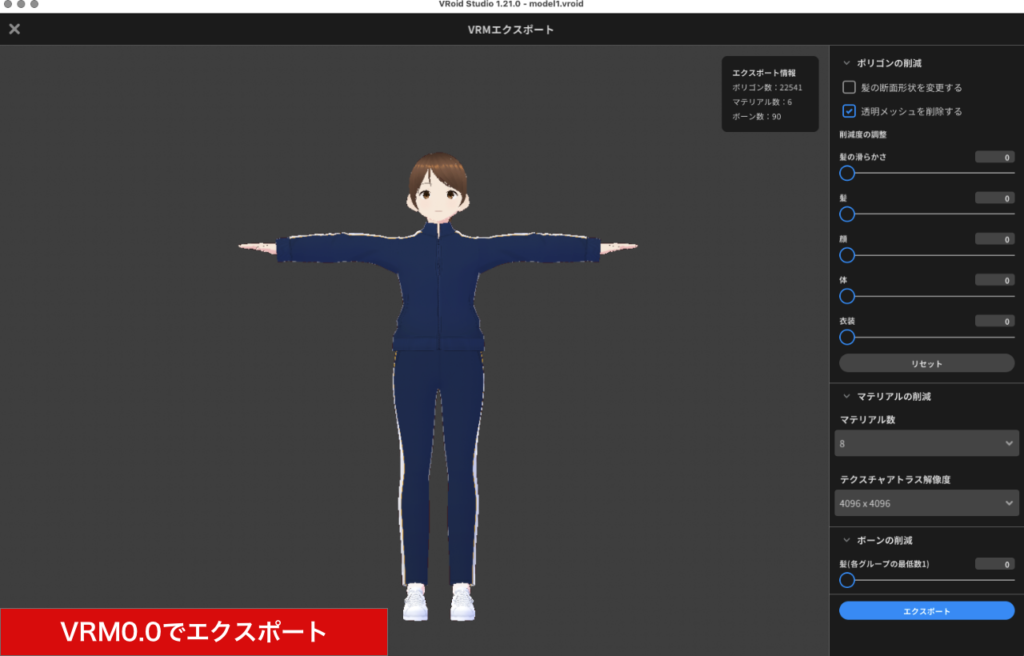Image resolution: width=1024 pixels, height=656 pixels.
Task: Click the 髪(各グループの最低数1) bone slider
Action: (x=847, y=578)
